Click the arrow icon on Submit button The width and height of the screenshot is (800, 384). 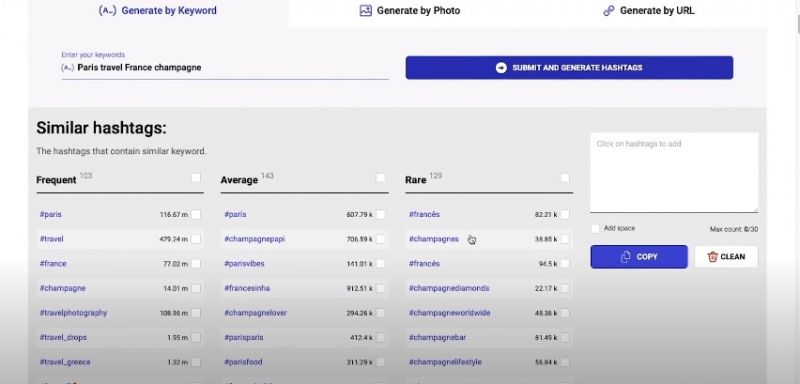(x=501, y=68)
